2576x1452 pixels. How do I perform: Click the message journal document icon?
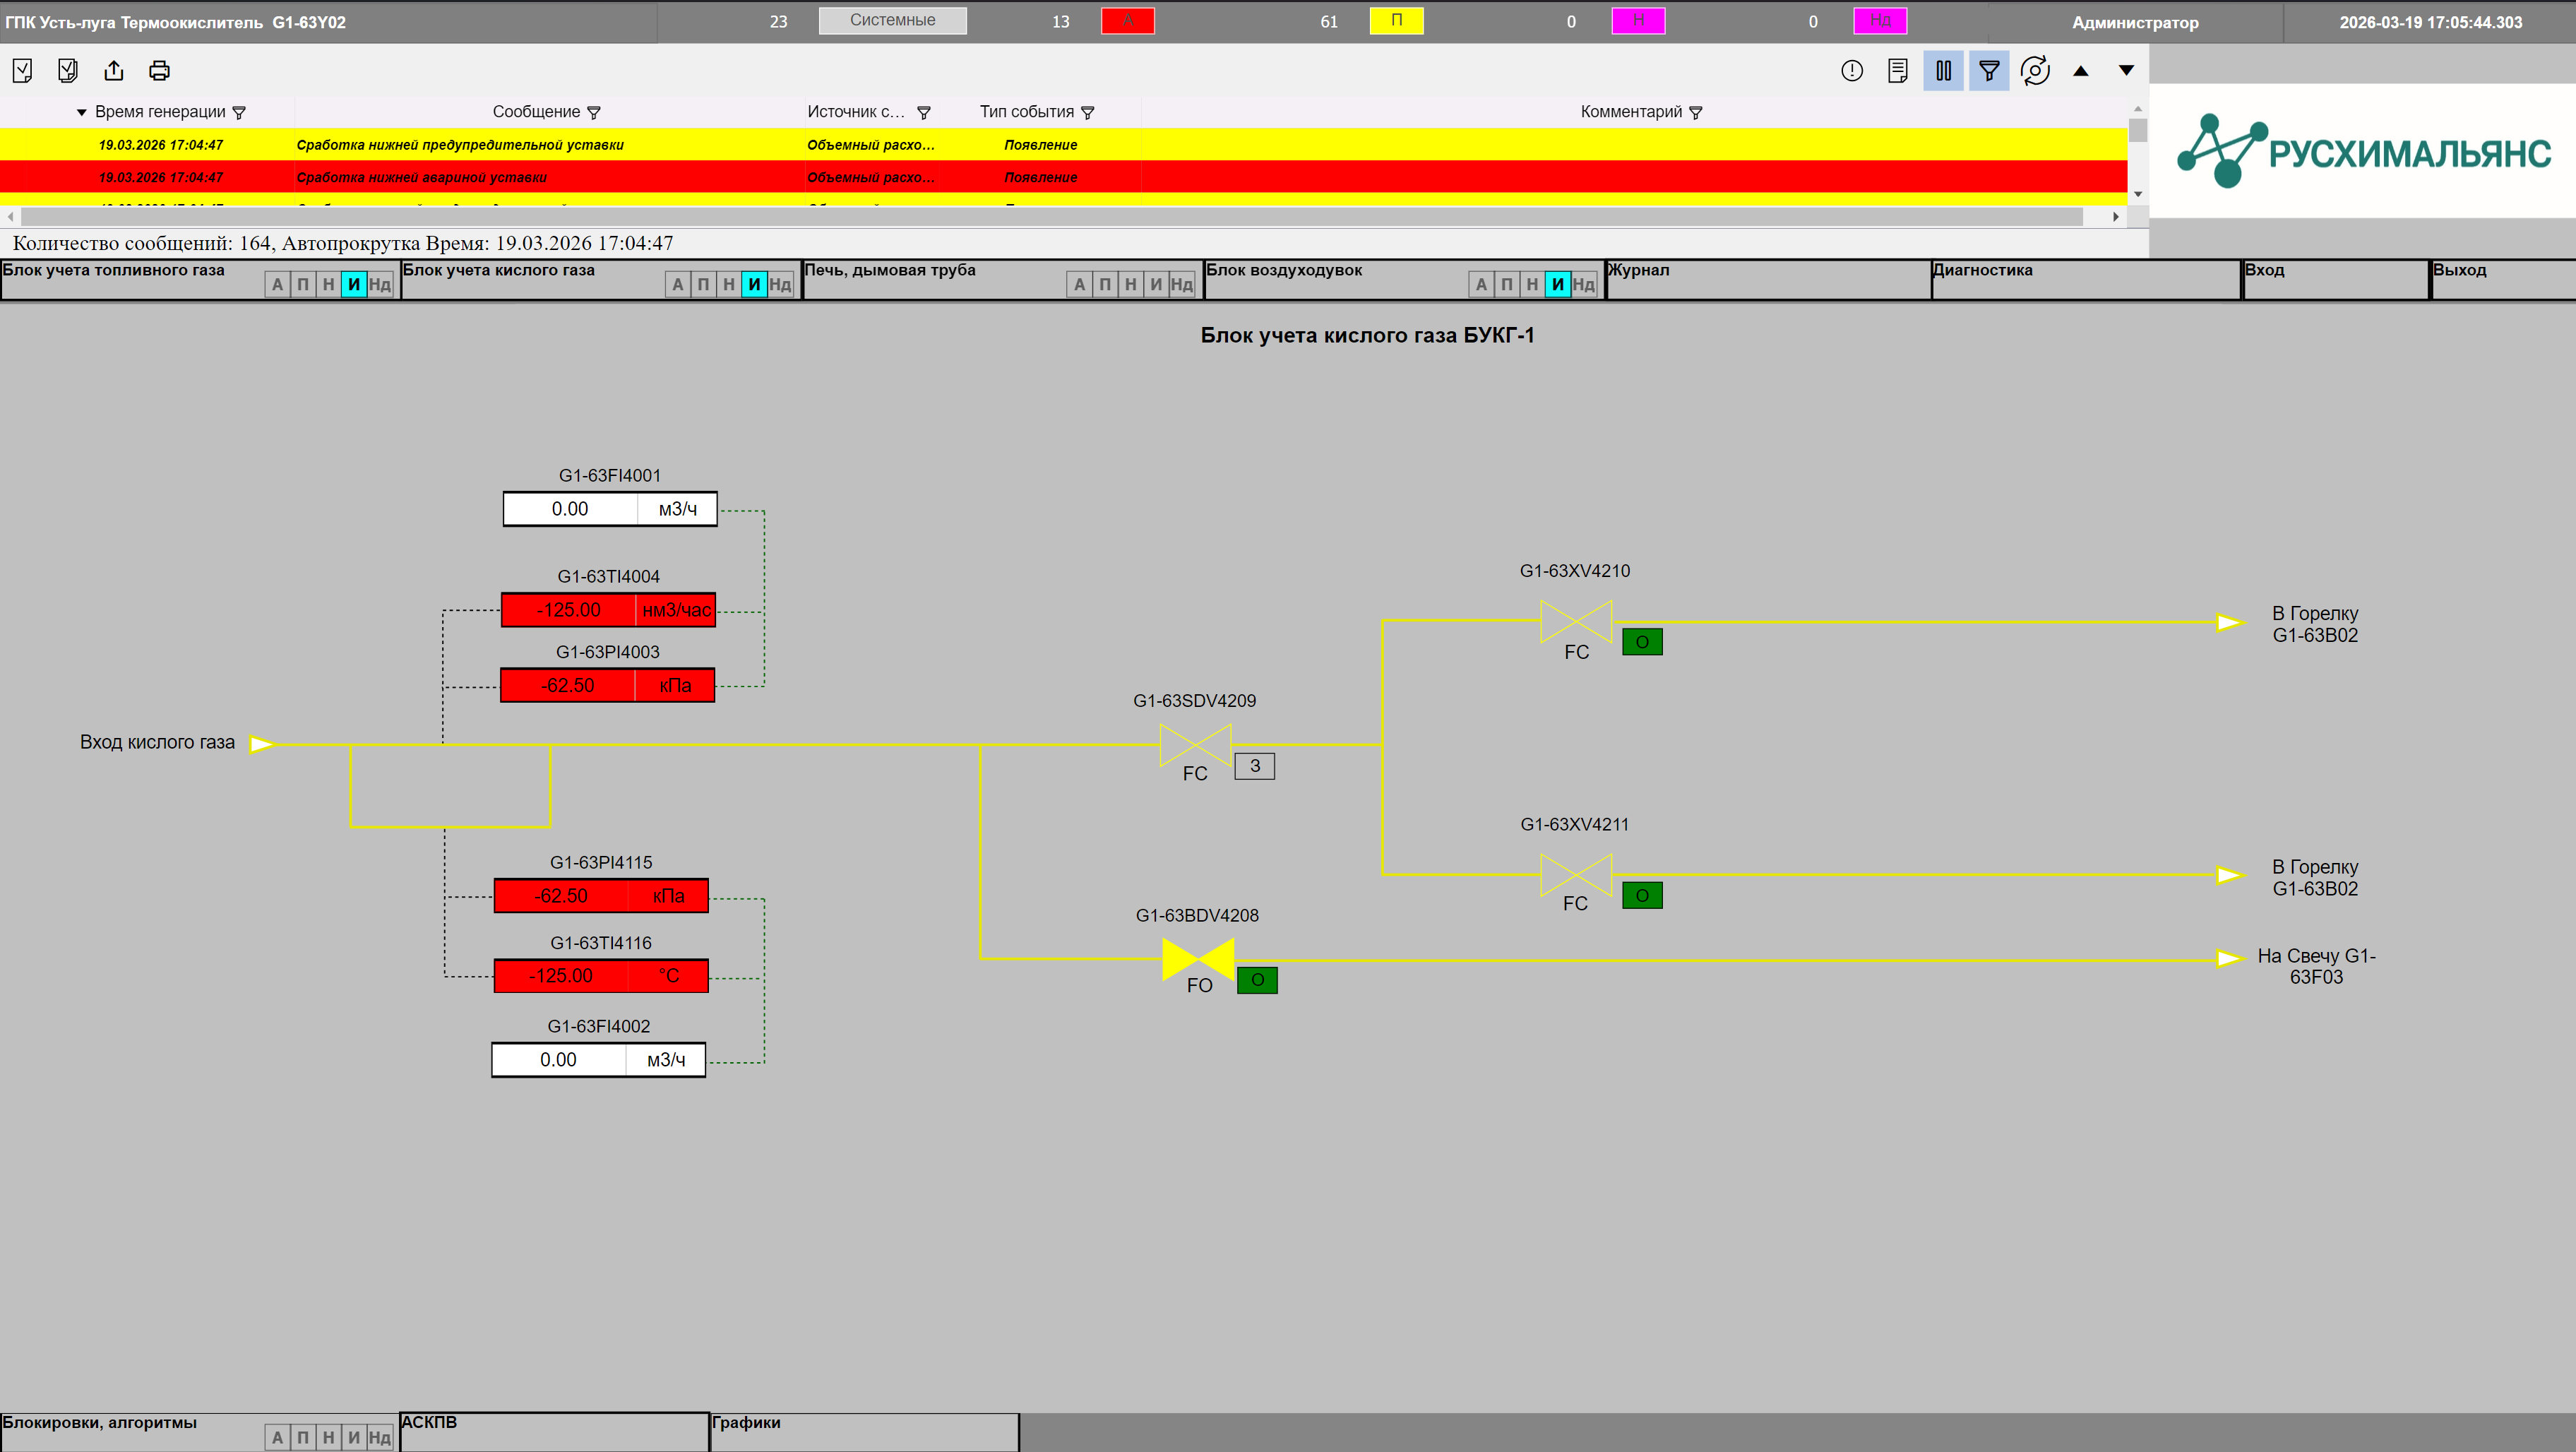pos(1897,70)
